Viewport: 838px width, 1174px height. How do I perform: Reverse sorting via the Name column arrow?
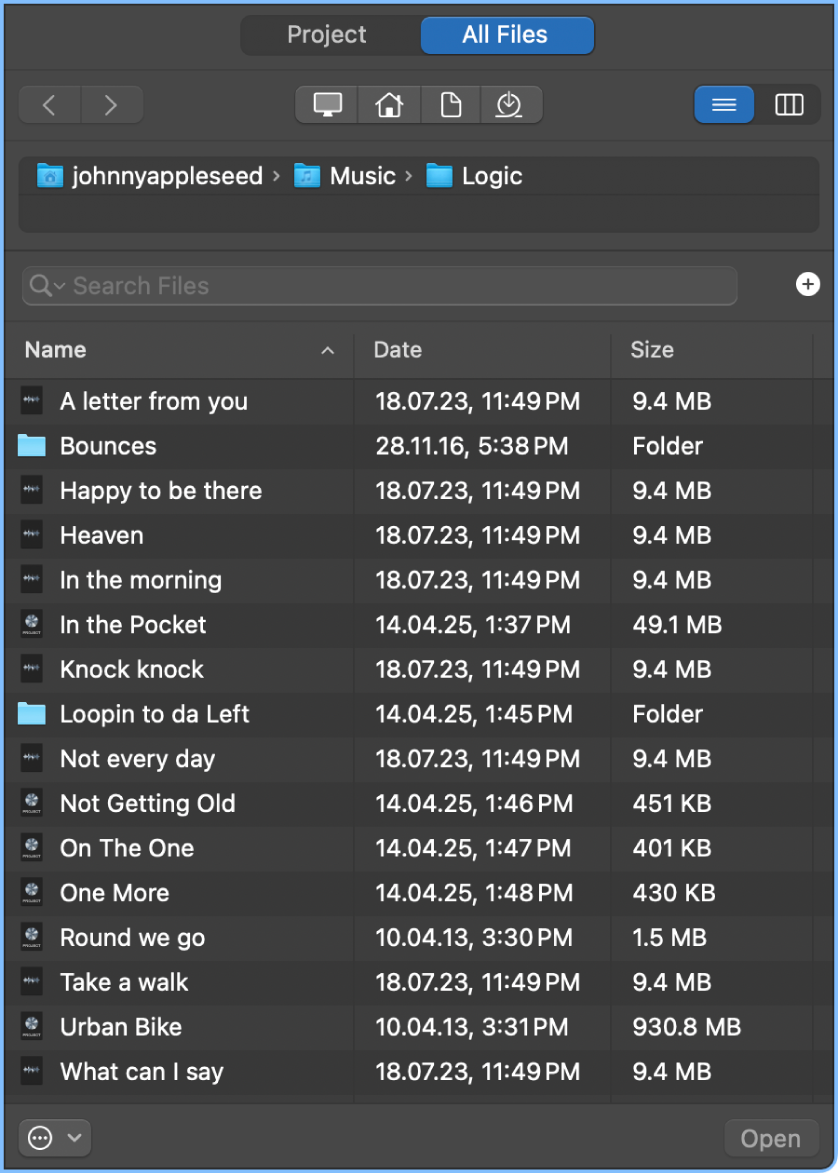pos(327,351)
